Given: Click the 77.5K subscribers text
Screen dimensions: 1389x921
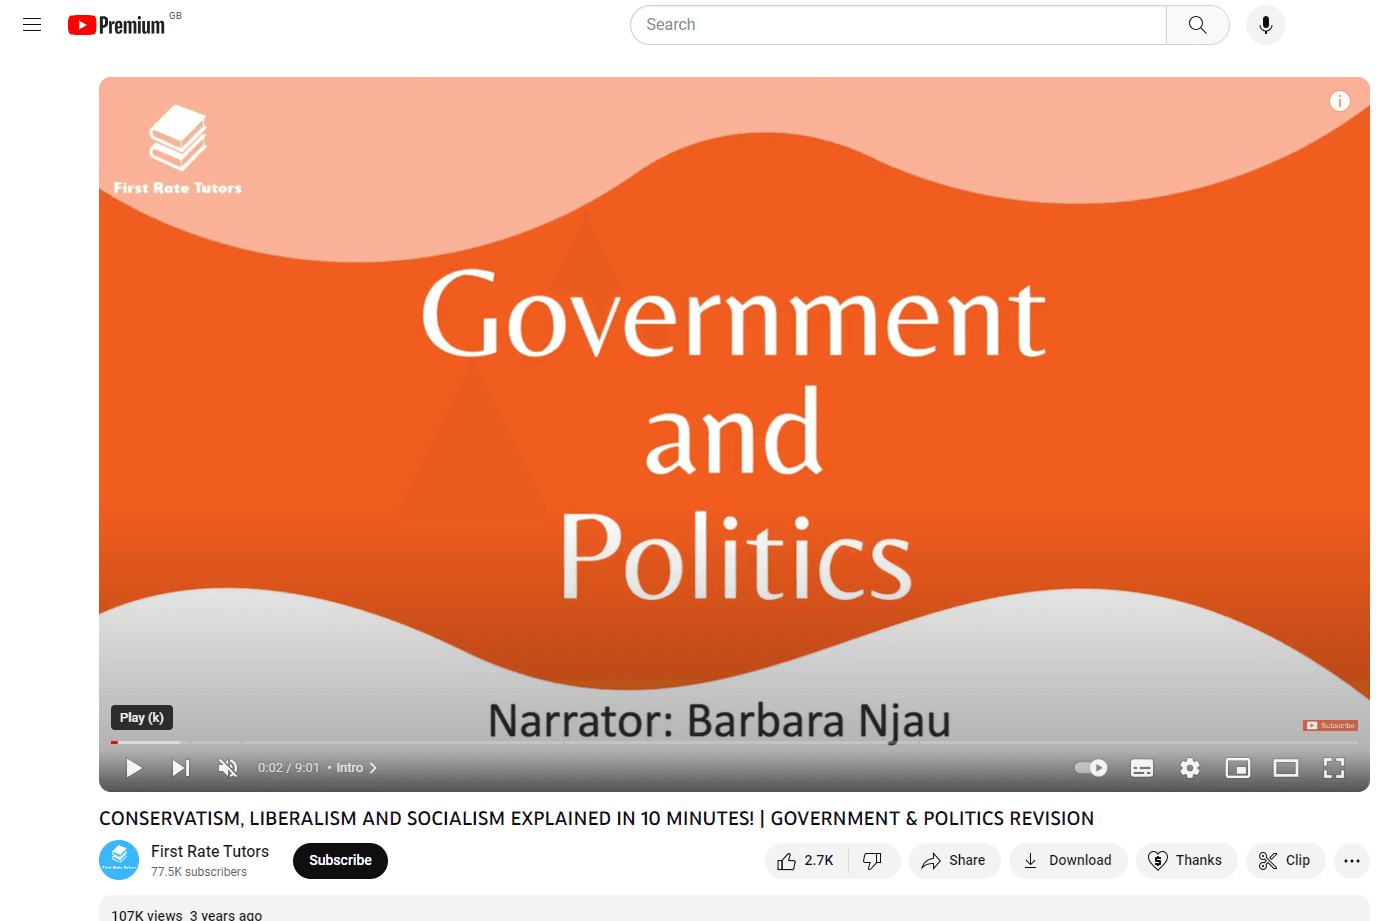Looking at the screenshot, I should click(199, 872).
